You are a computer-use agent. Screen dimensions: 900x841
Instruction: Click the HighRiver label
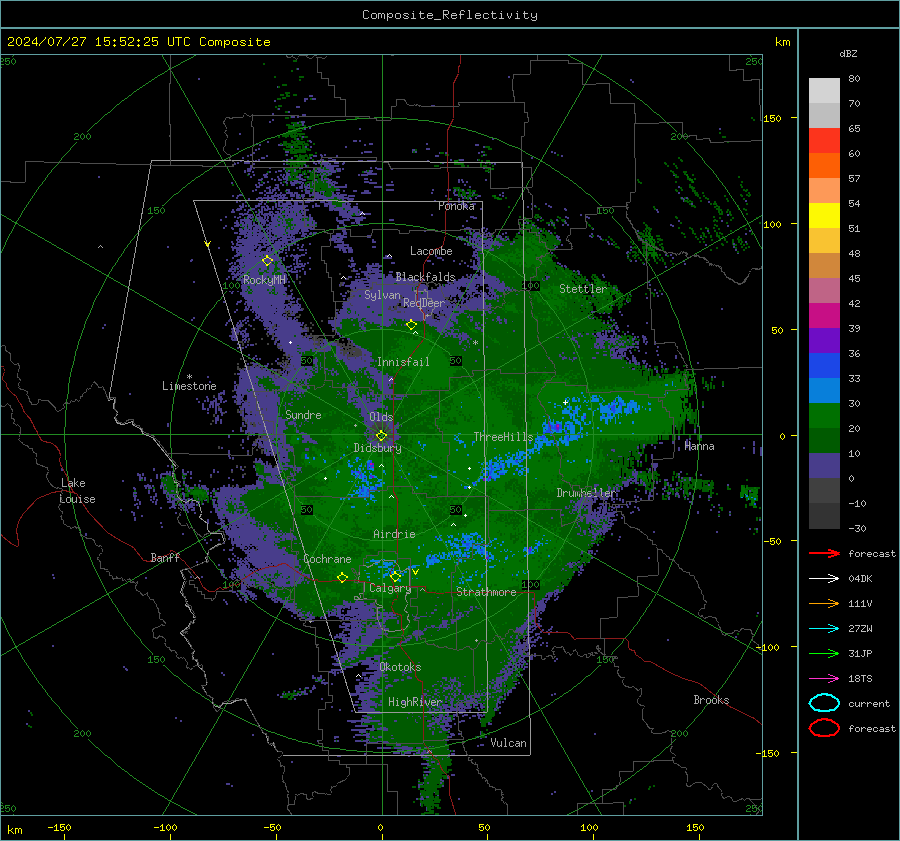(415, 702)
